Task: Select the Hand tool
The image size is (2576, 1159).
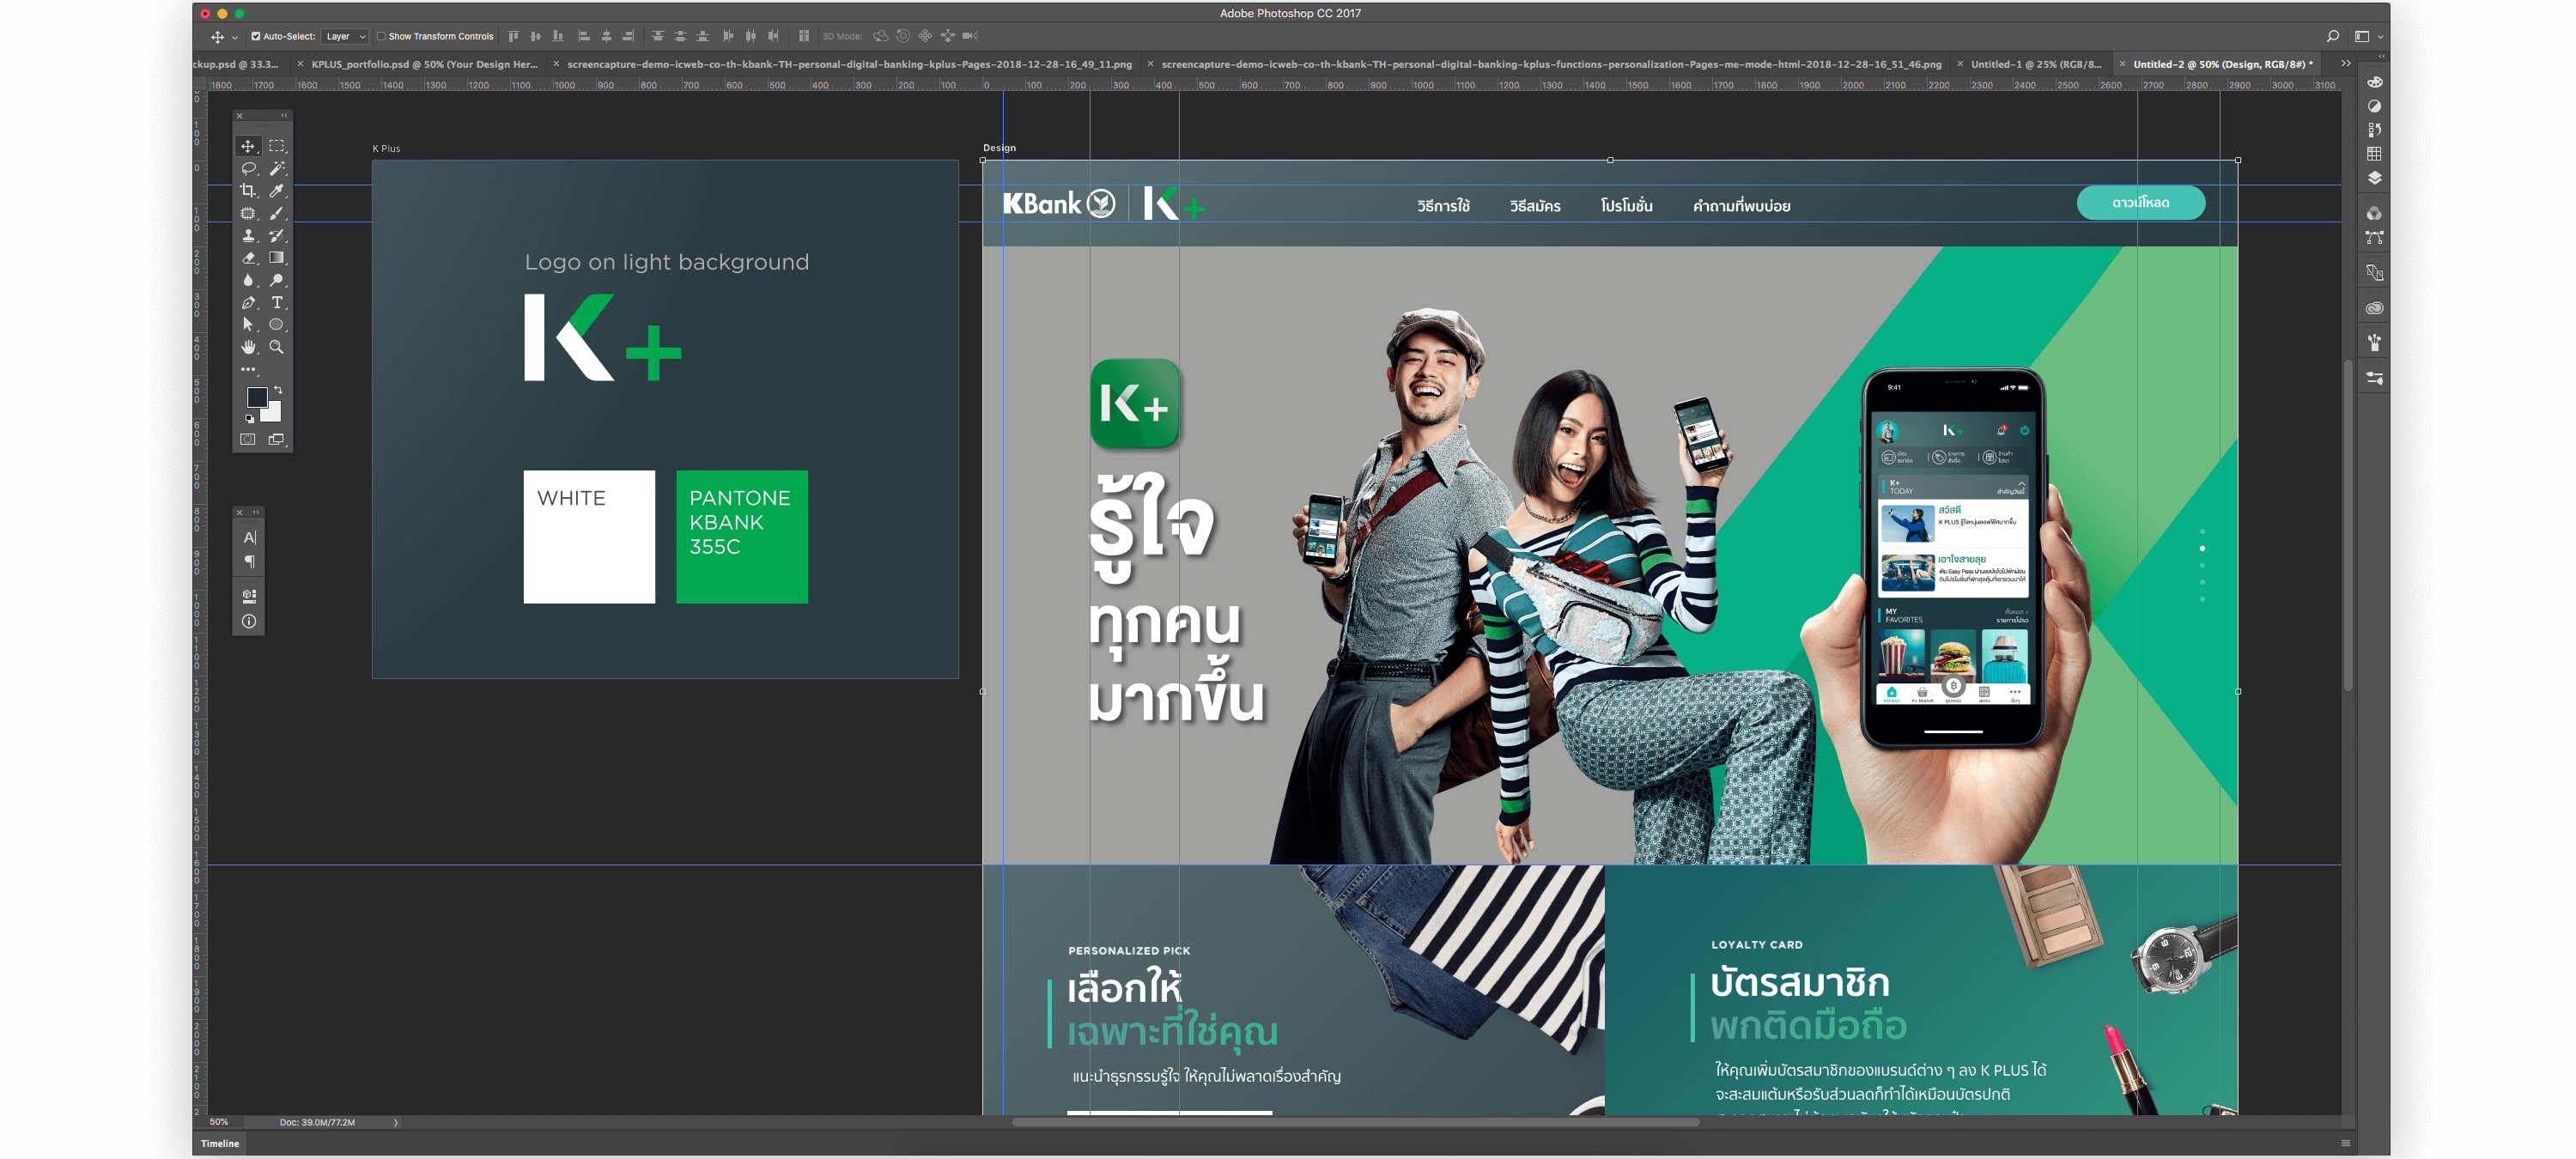Action: tap(248, 347)
